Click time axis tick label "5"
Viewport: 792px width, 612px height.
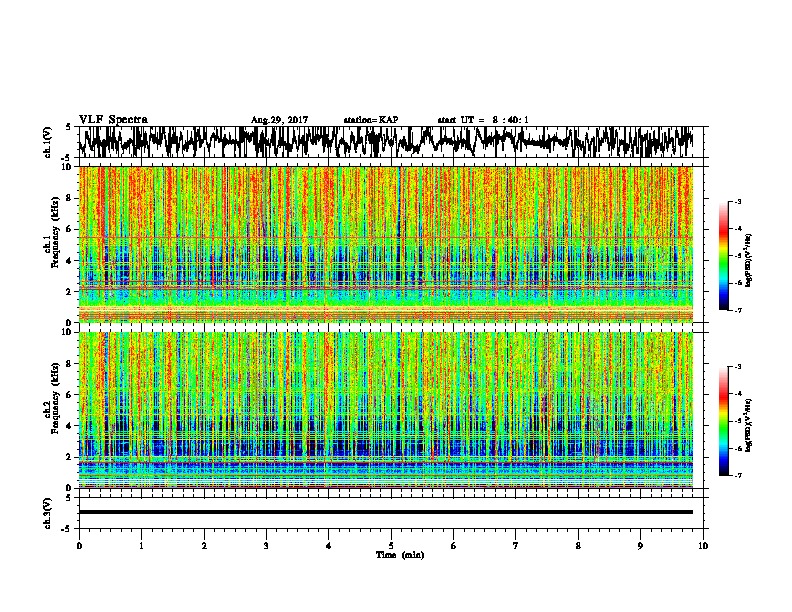(x=391, y=546)
